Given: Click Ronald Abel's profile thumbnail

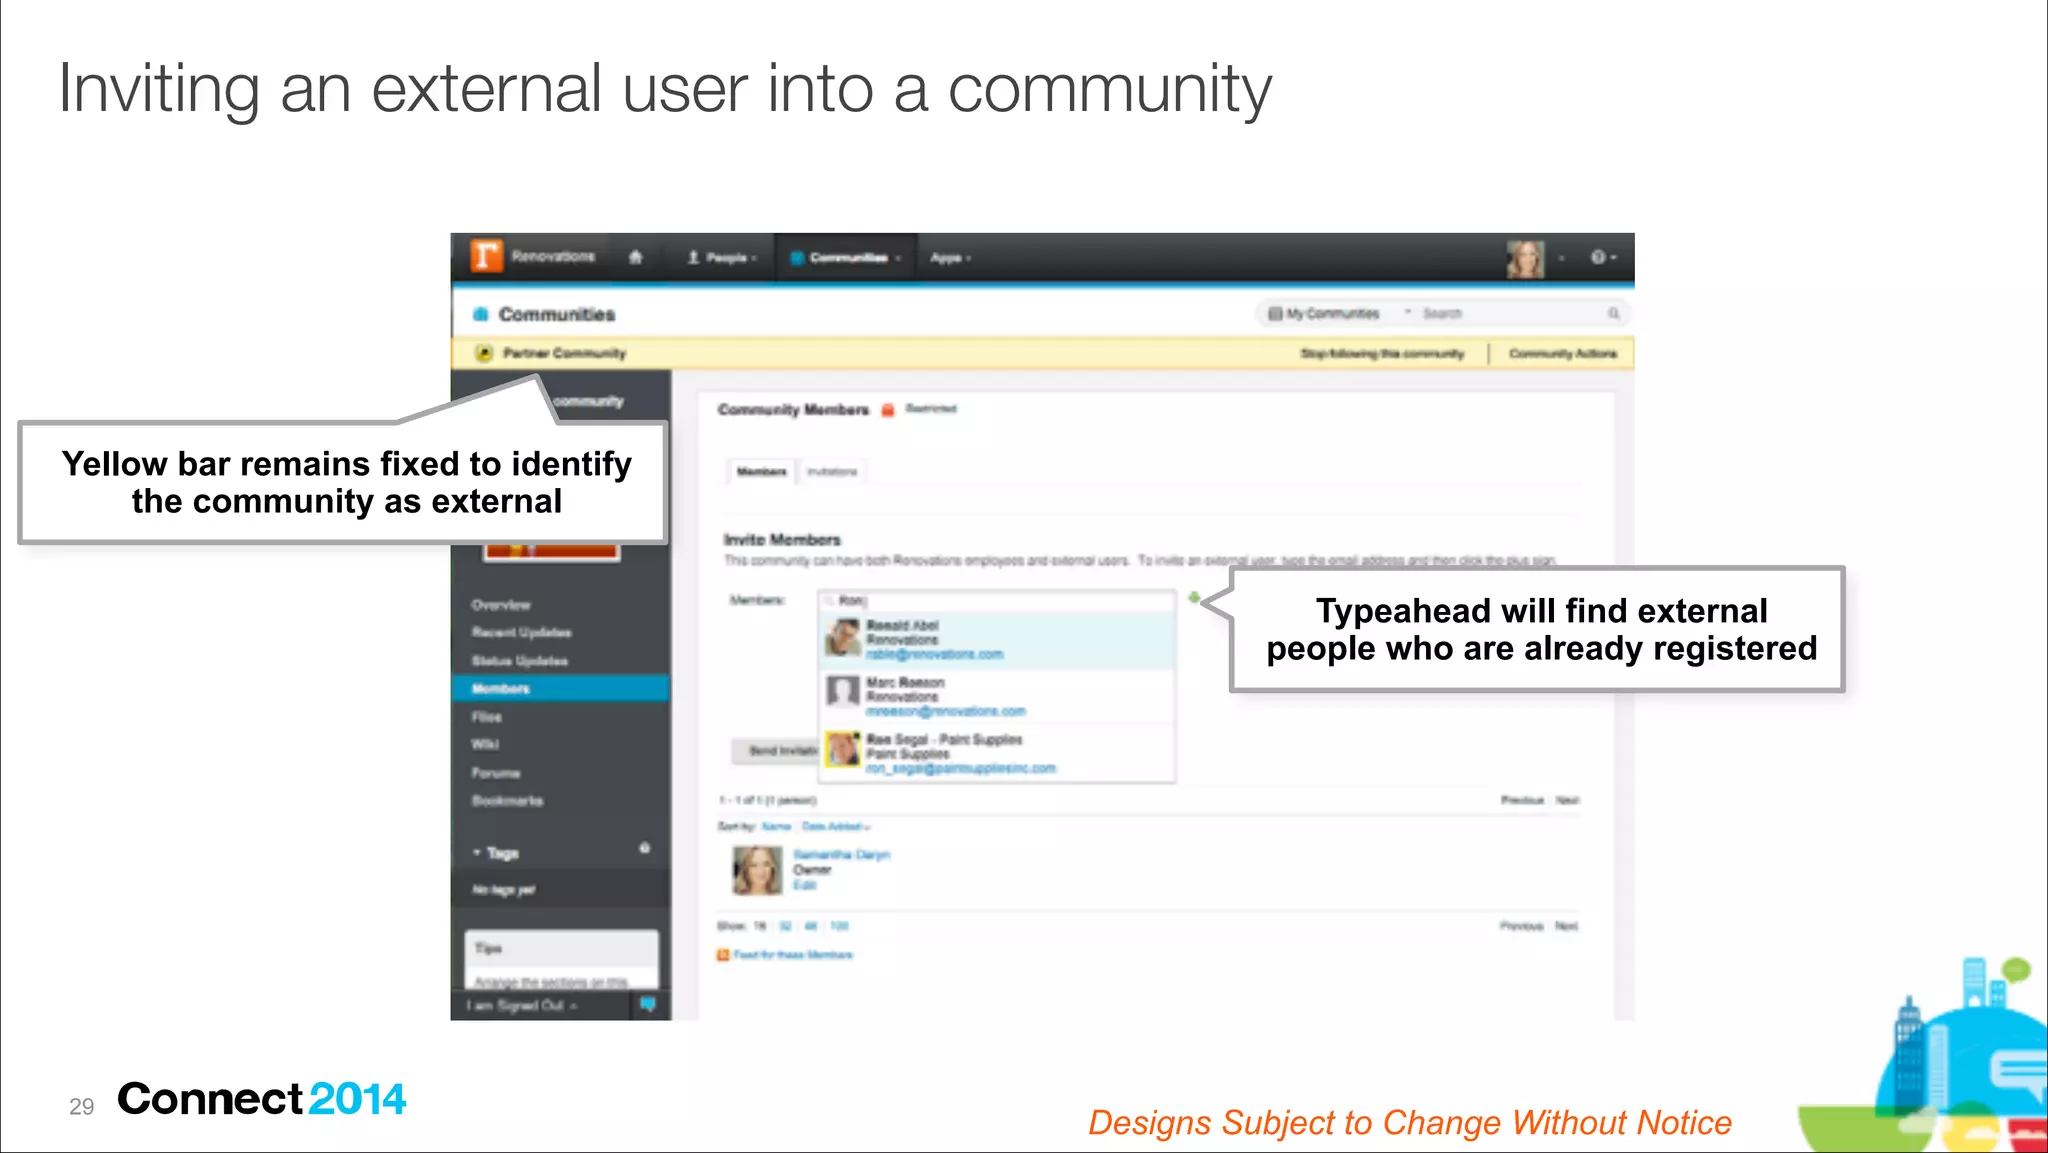Looking at the screenshot, I should click(x=843, y=637).
